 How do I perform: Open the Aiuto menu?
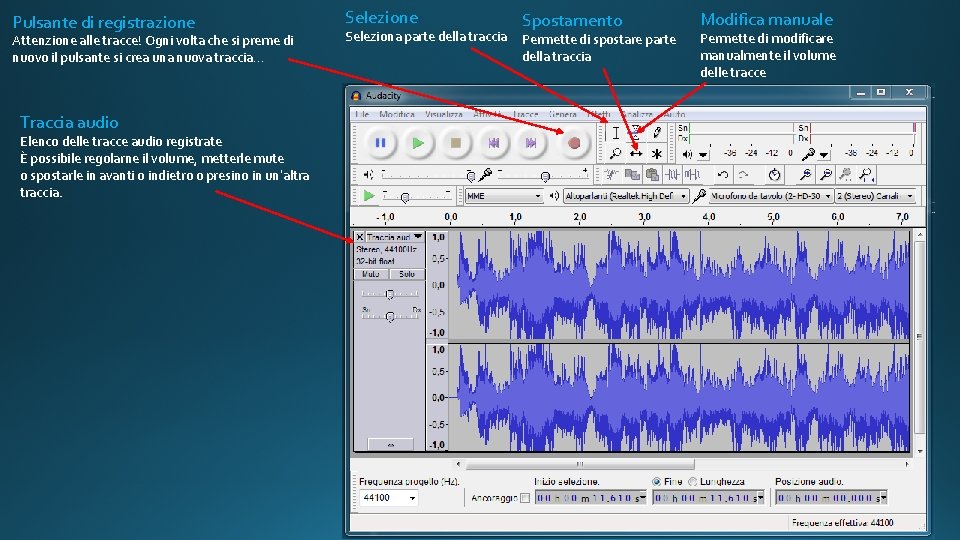[674, 114]
